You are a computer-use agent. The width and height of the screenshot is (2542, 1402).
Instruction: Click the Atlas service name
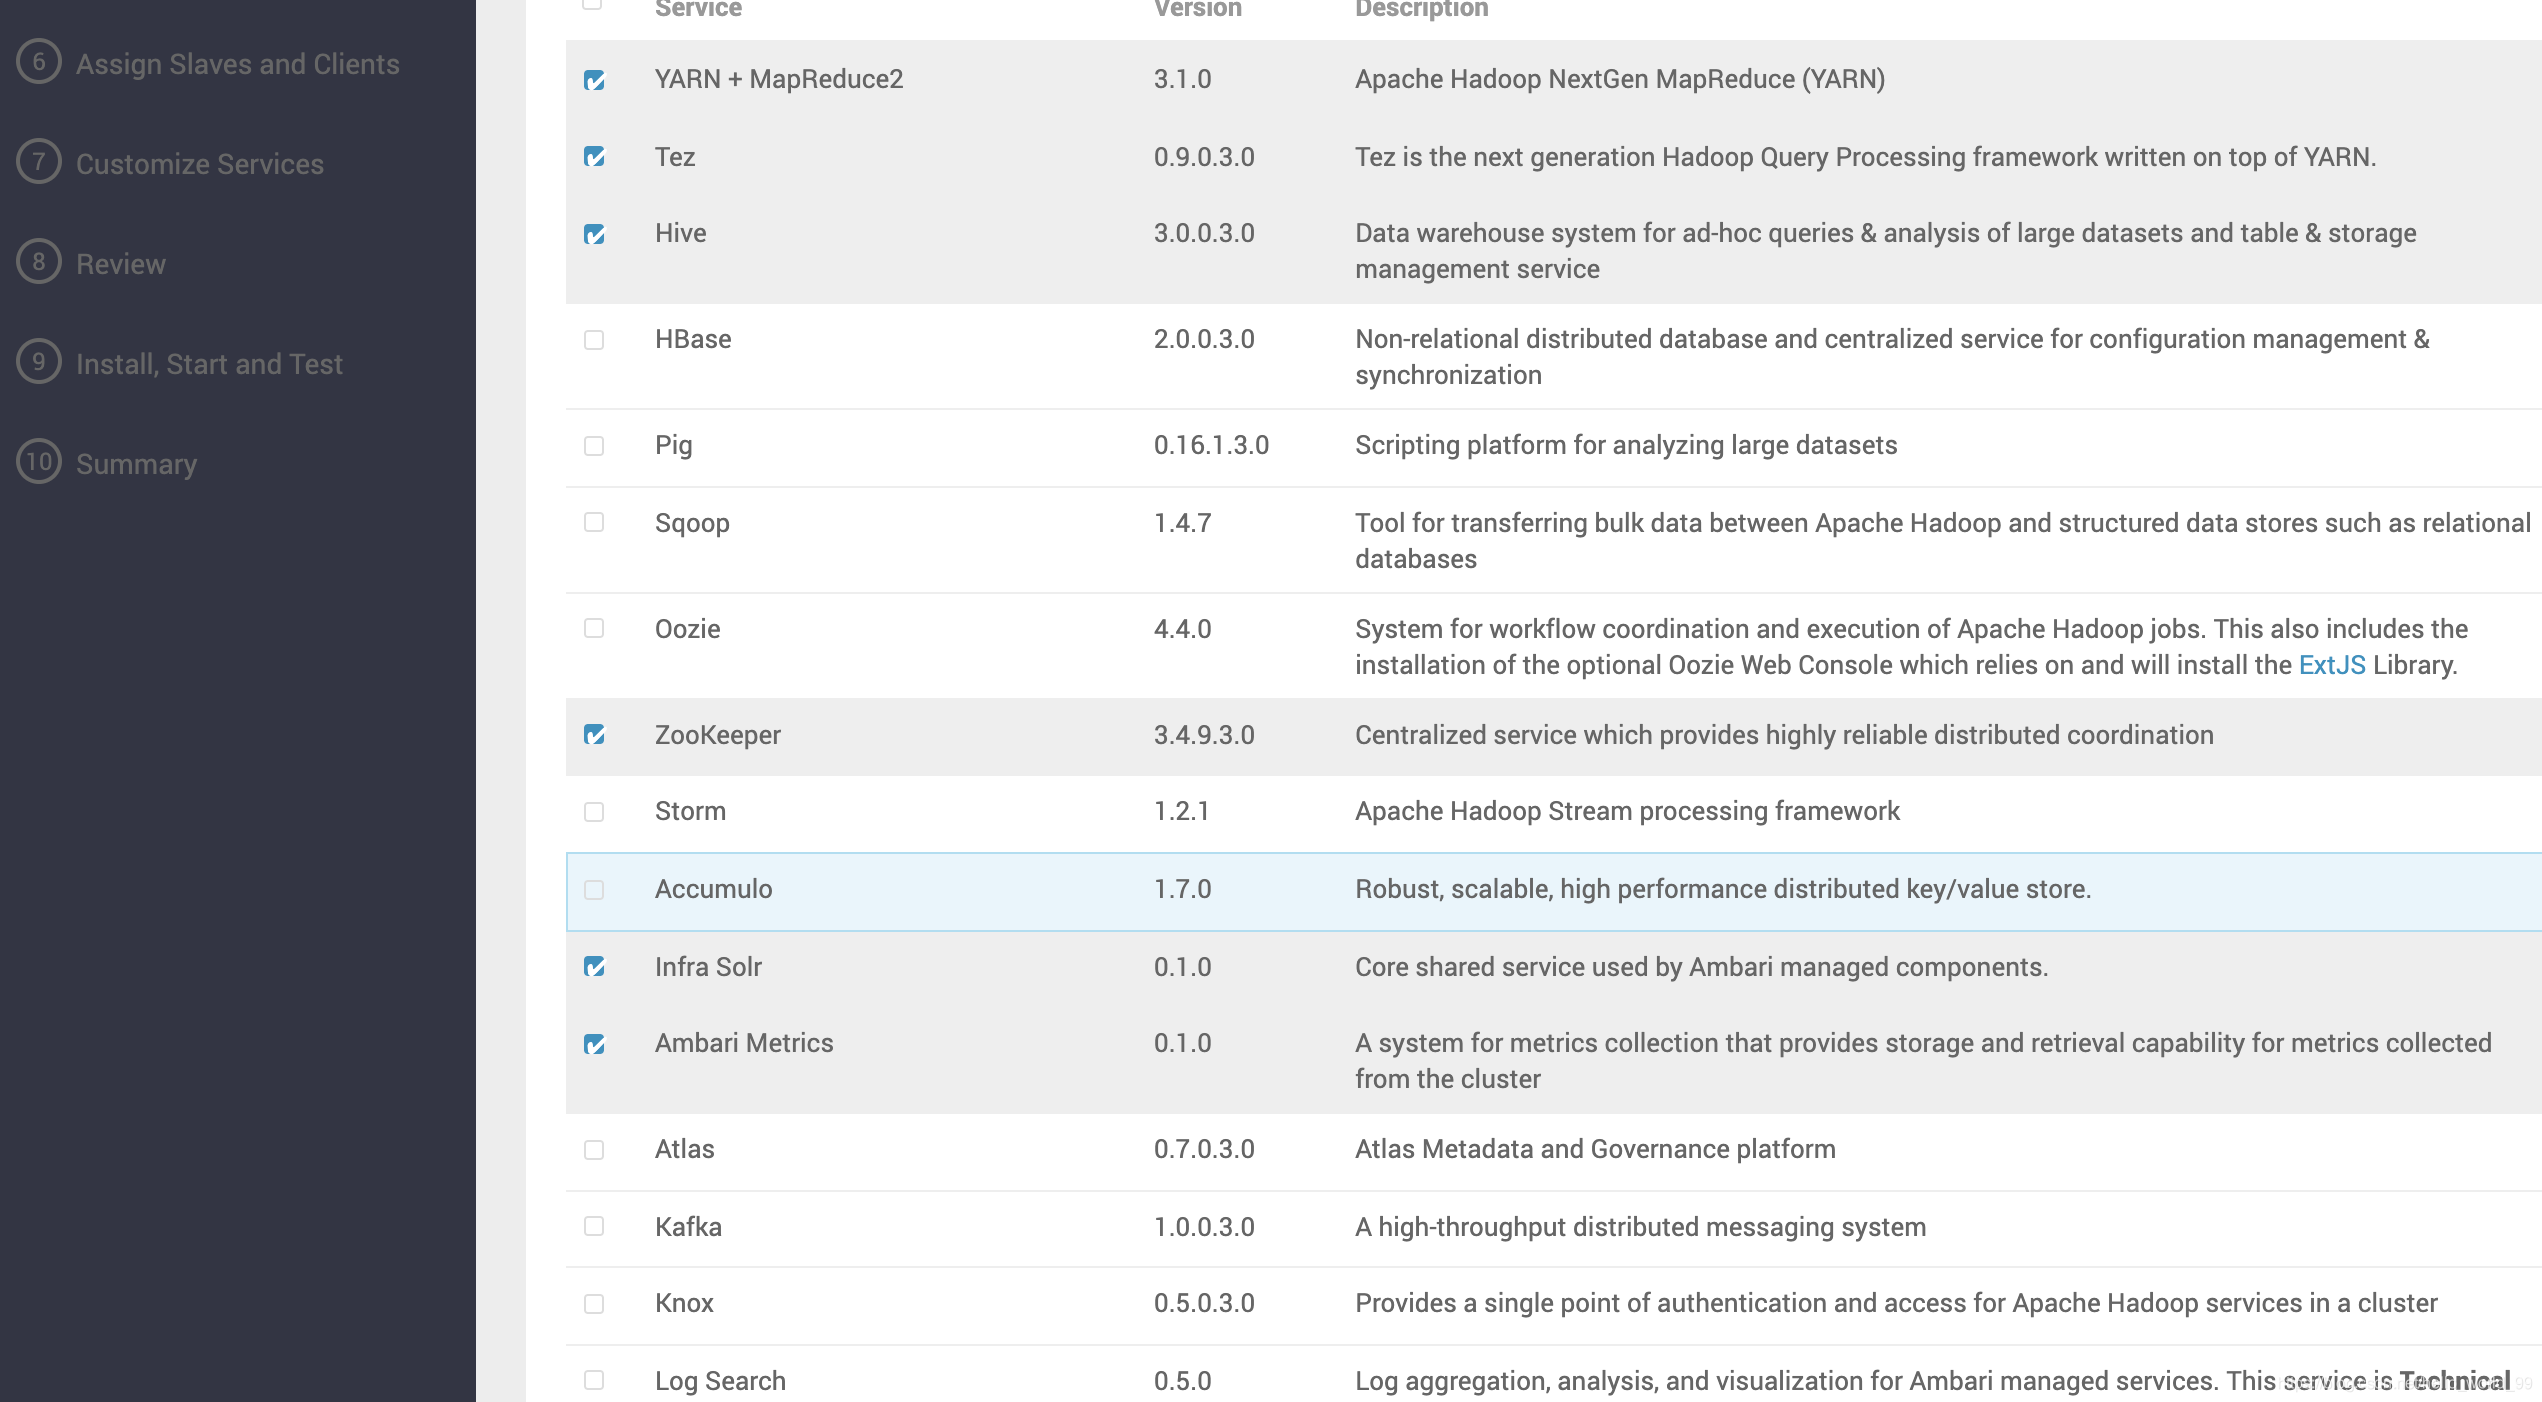pyautogui.click(x=684, y=1149)
